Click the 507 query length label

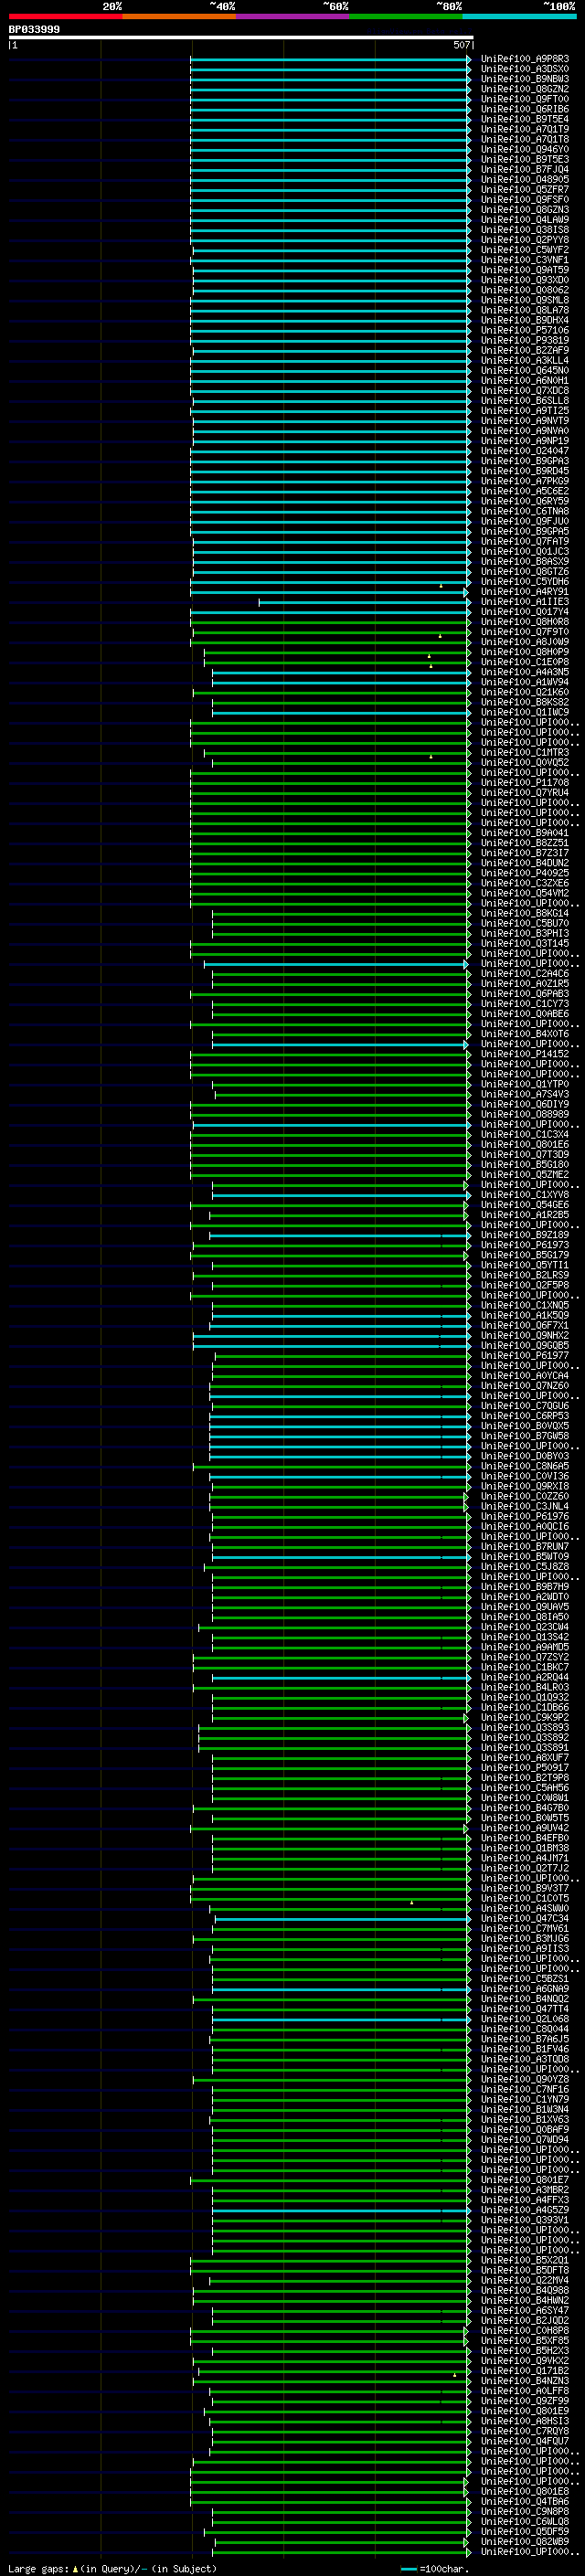[x=461, y=45]
